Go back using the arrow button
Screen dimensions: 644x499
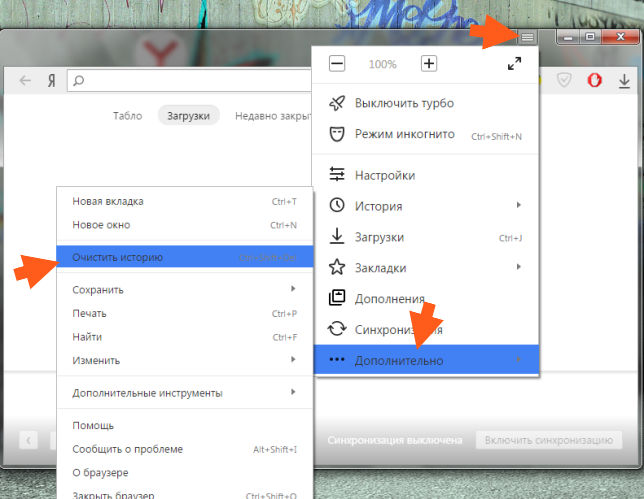tap(25, 81)
